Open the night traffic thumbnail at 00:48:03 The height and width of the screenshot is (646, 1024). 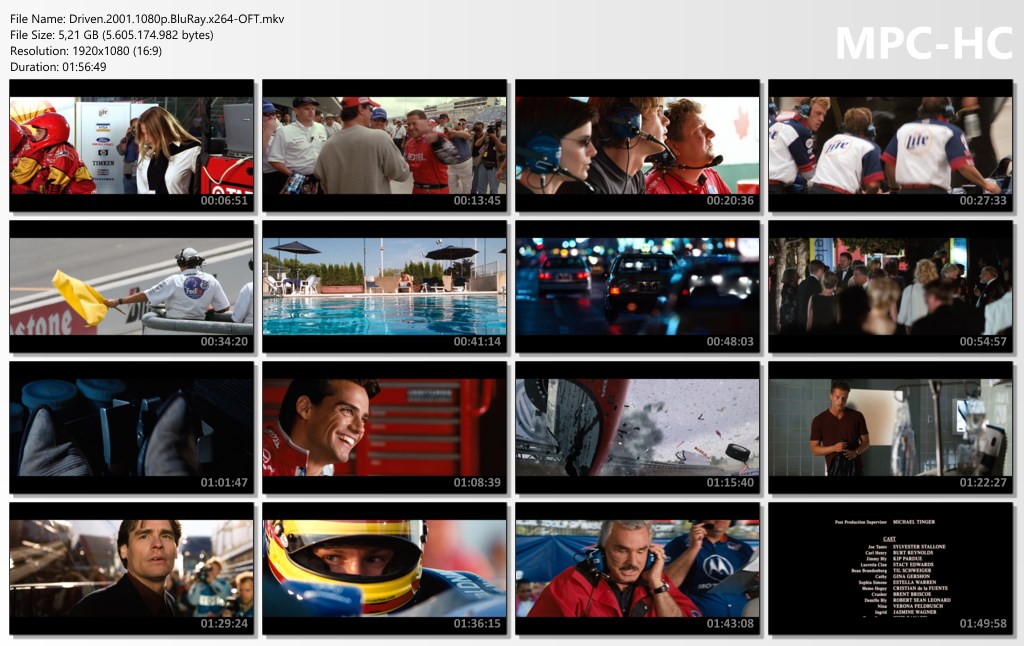[x=638, y=286]
